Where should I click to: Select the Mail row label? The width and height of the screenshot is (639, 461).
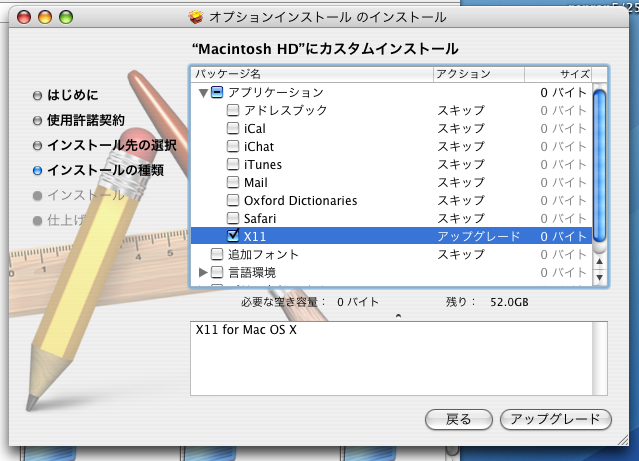[x=256, y=183]
